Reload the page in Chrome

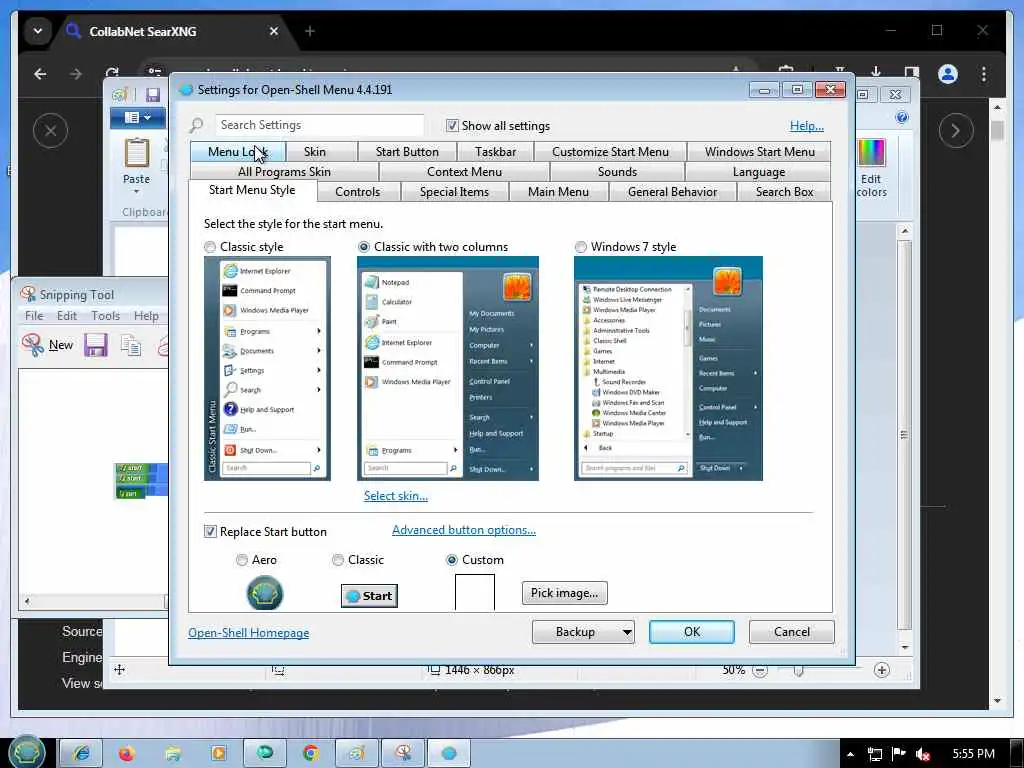(x=112, y=74)
